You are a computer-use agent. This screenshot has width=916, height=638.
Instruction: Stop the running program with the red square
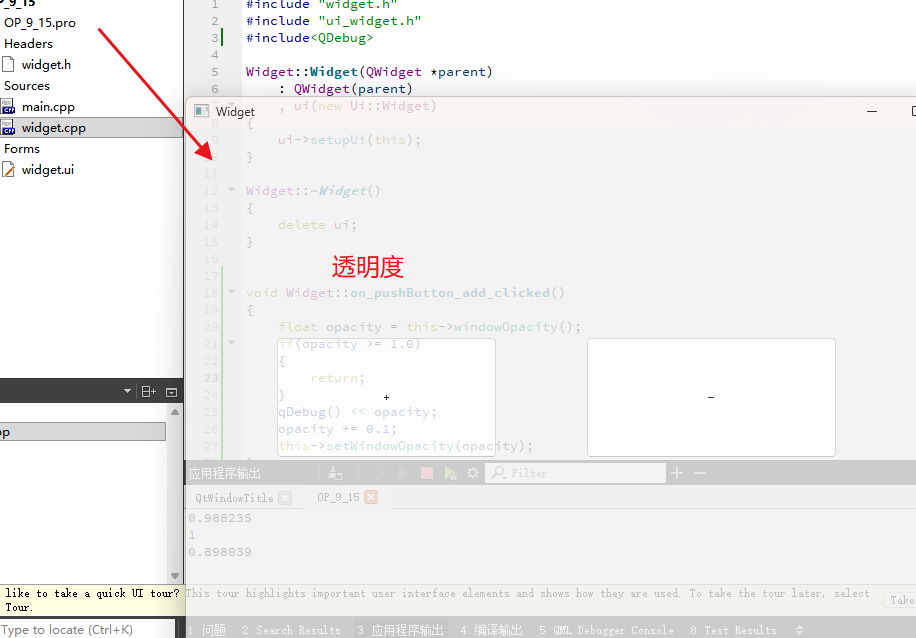point(427,473)
